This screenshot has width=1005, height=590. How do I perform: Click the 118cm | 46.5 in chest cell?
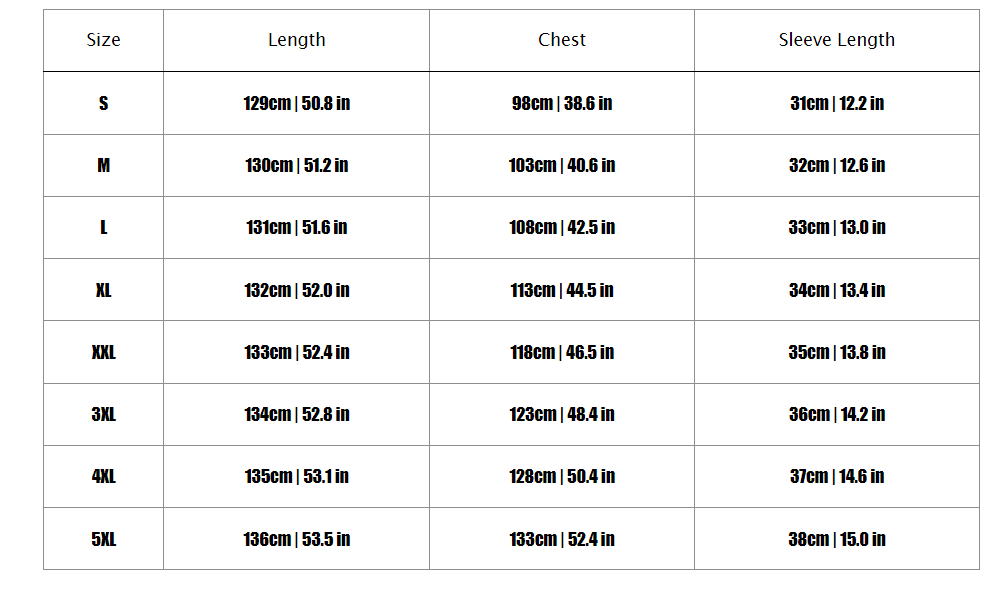562,352
